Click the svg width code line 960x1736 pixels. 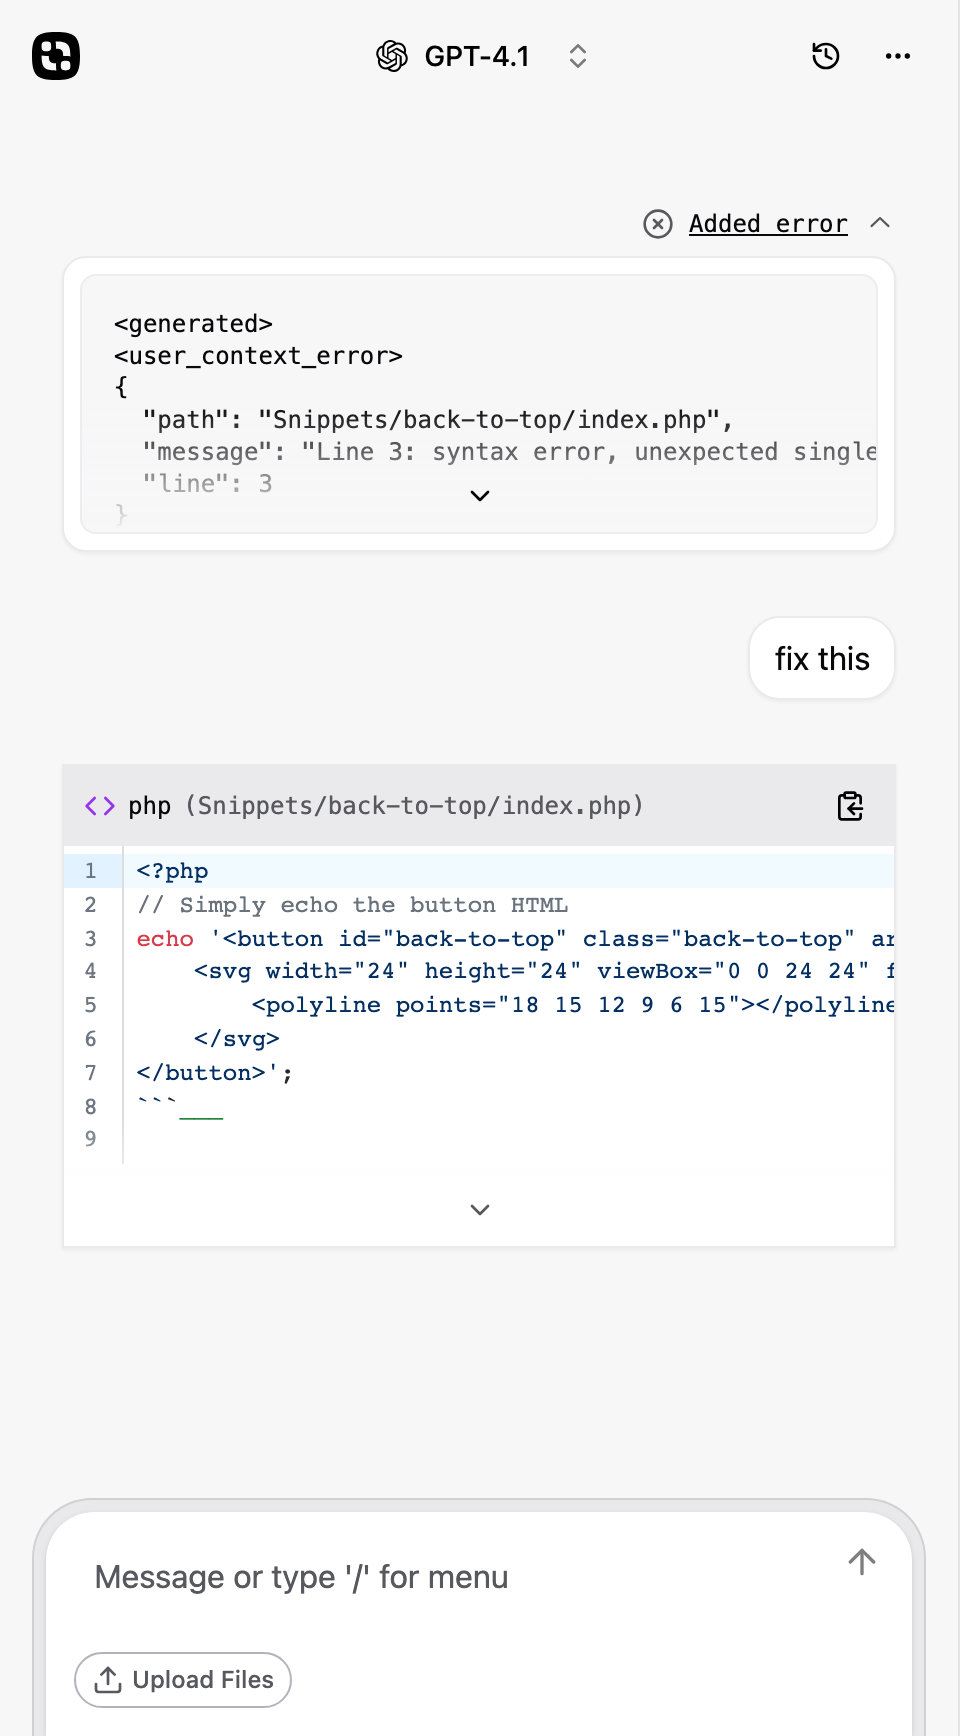pos(544,971)
